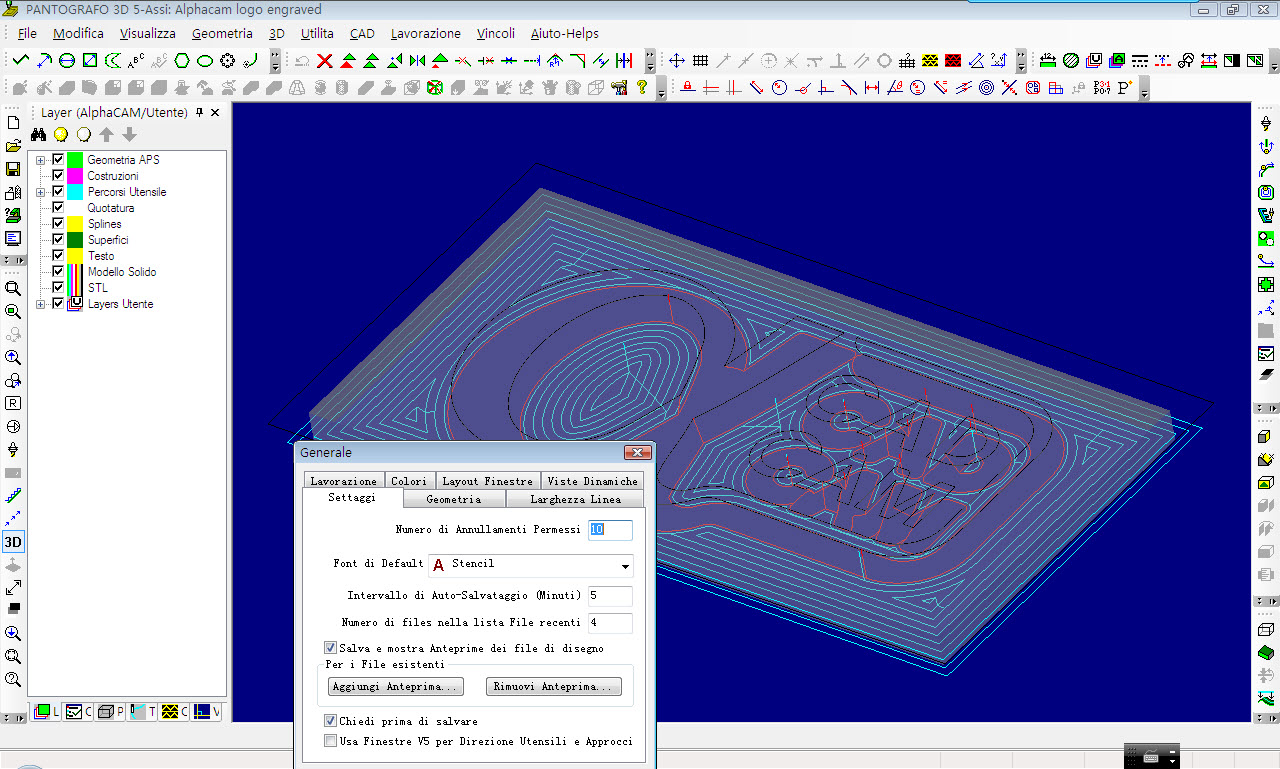Click the Save floppy disk icon

13,169
